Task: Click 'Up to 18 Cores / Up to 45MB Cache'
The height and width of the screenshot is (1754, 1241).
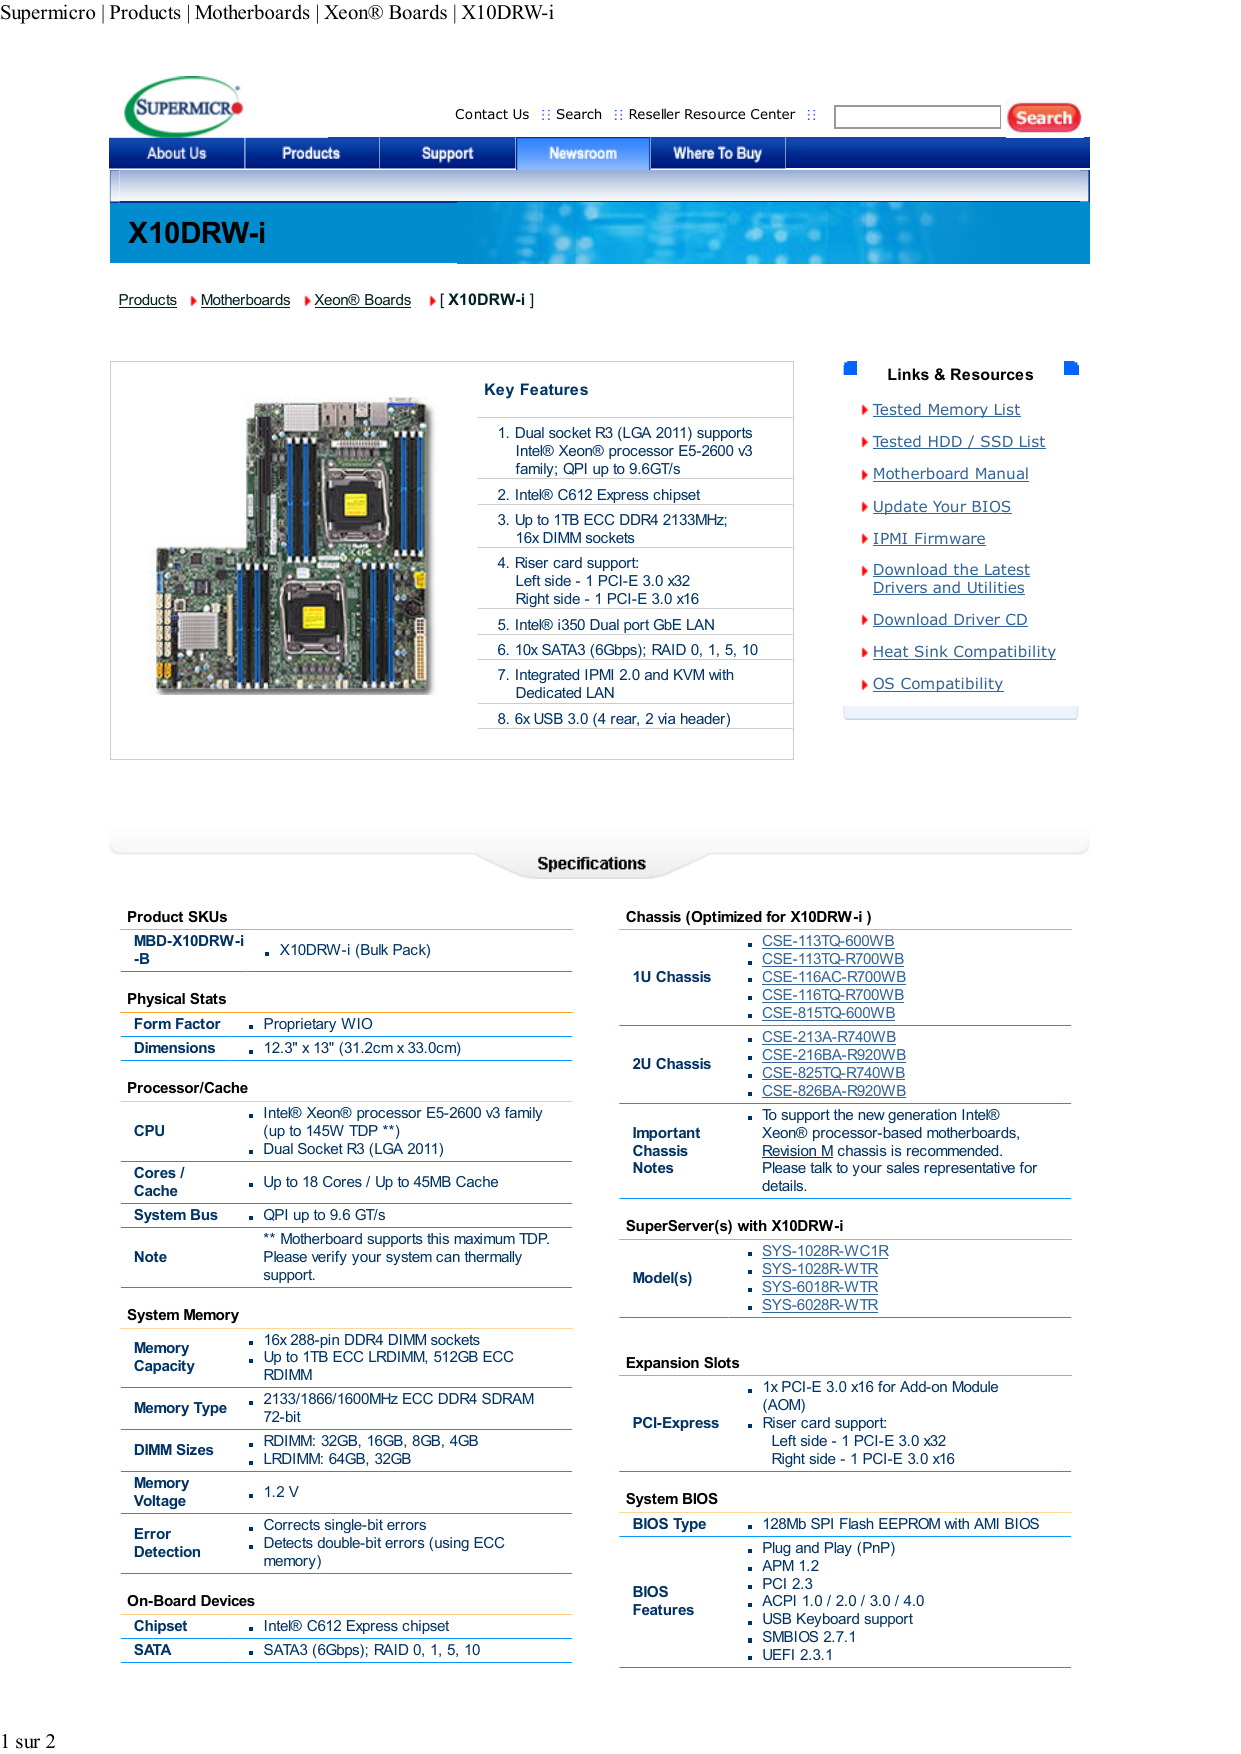Action: 381,1182
